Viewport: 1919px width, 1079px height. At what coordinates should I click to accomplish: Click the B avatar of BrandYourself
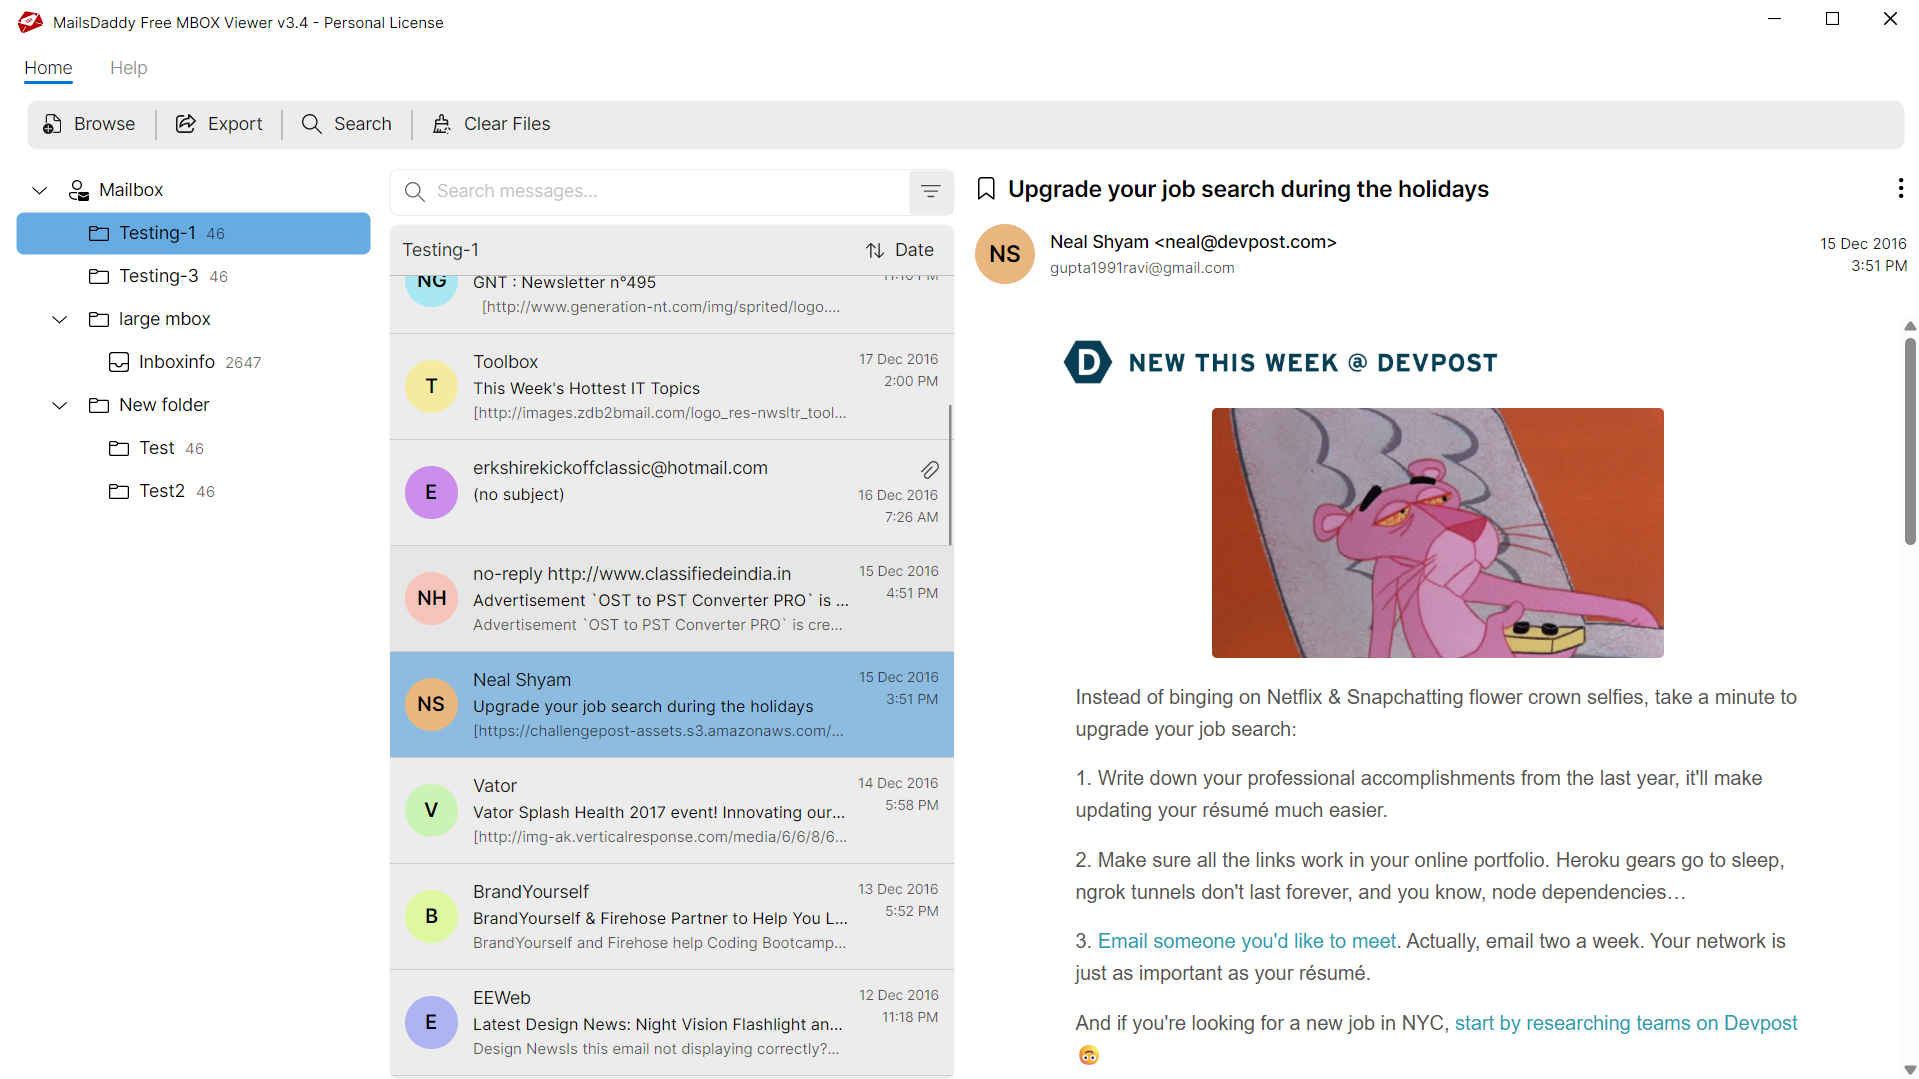[x=431, y=917]
